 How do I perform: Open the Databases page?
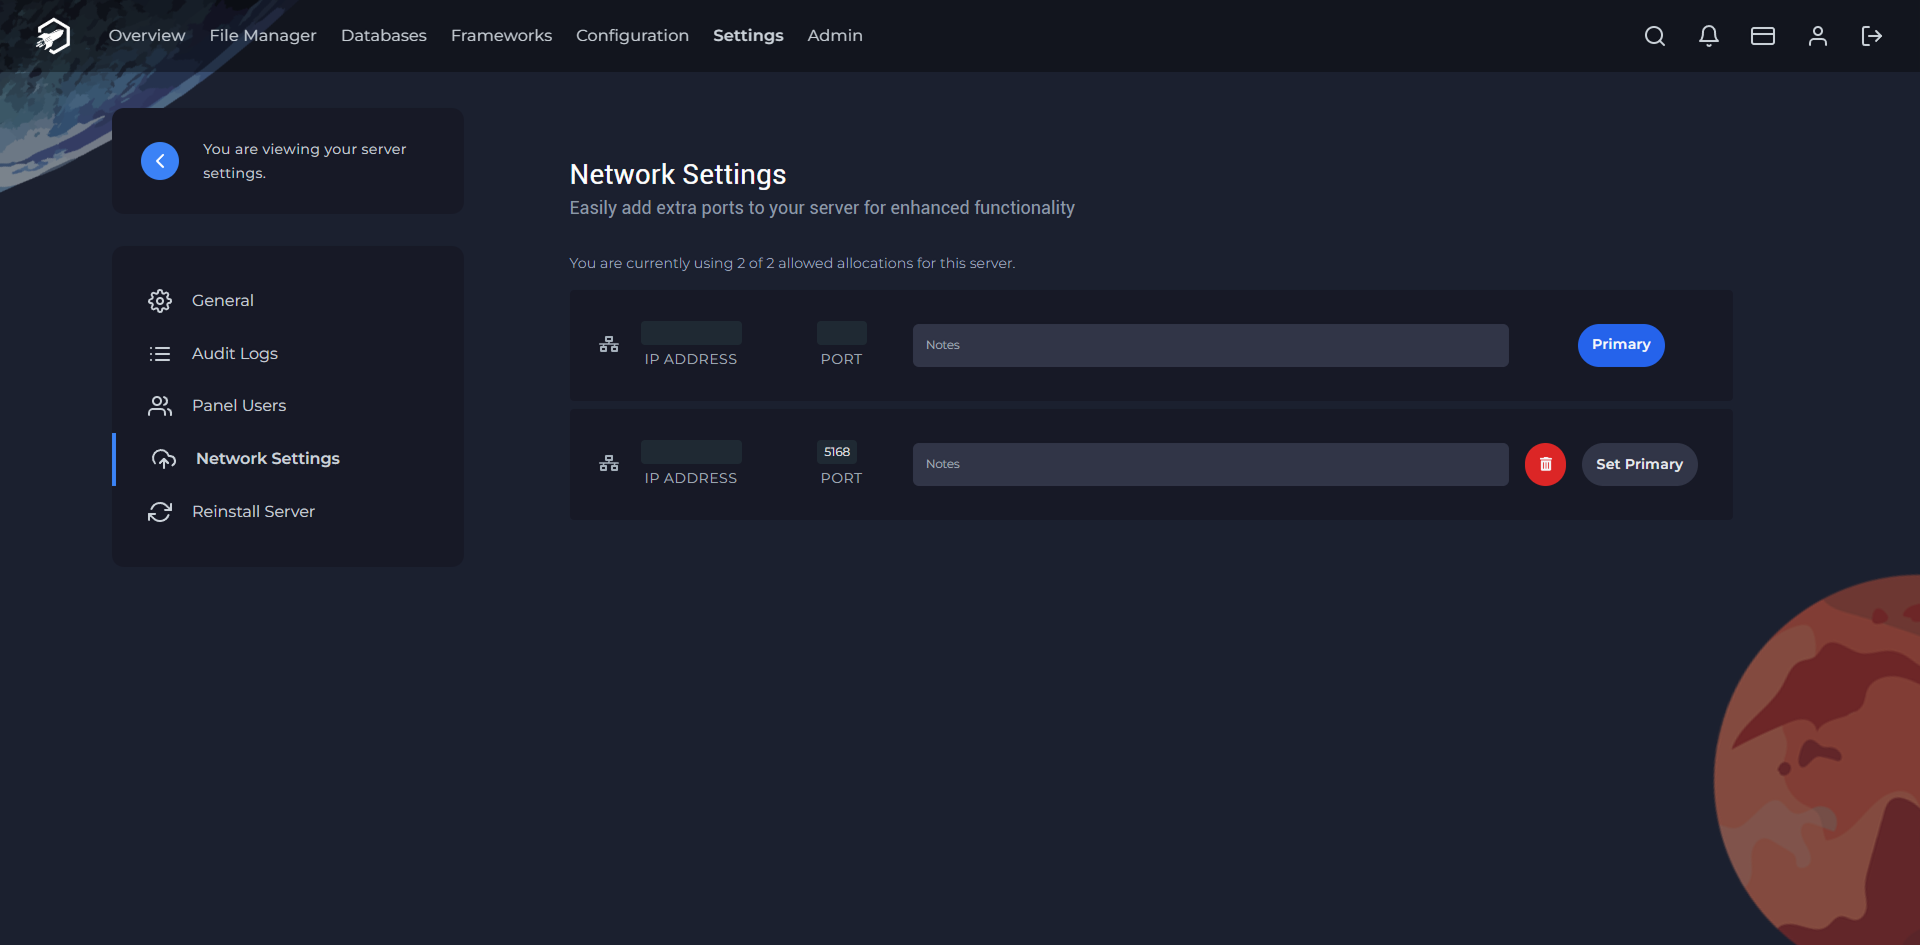(x=384, y=36)
